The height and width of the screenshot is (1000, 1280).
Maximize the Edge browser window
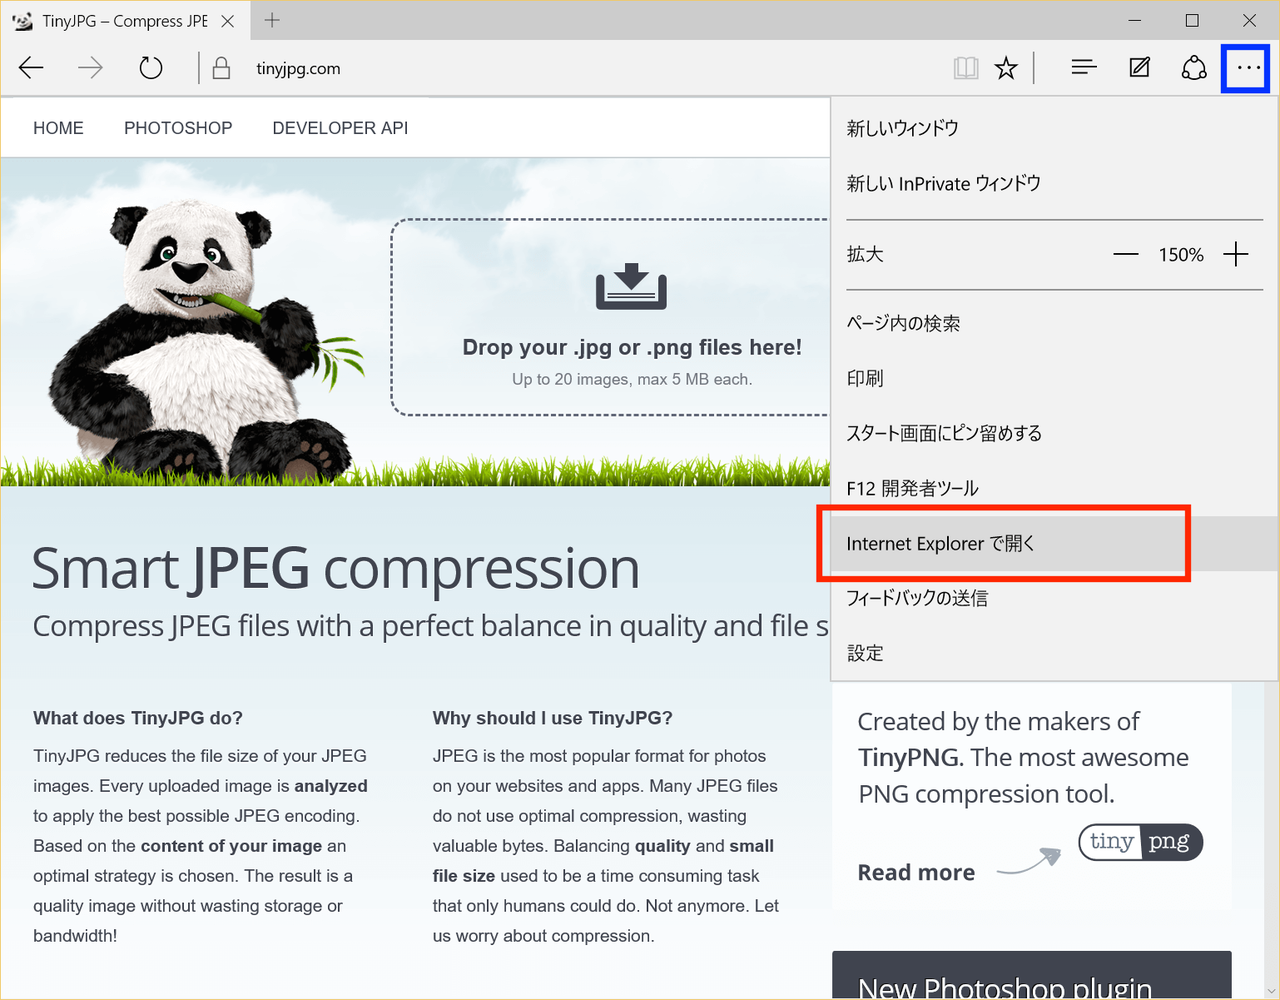click(1192, 20)
